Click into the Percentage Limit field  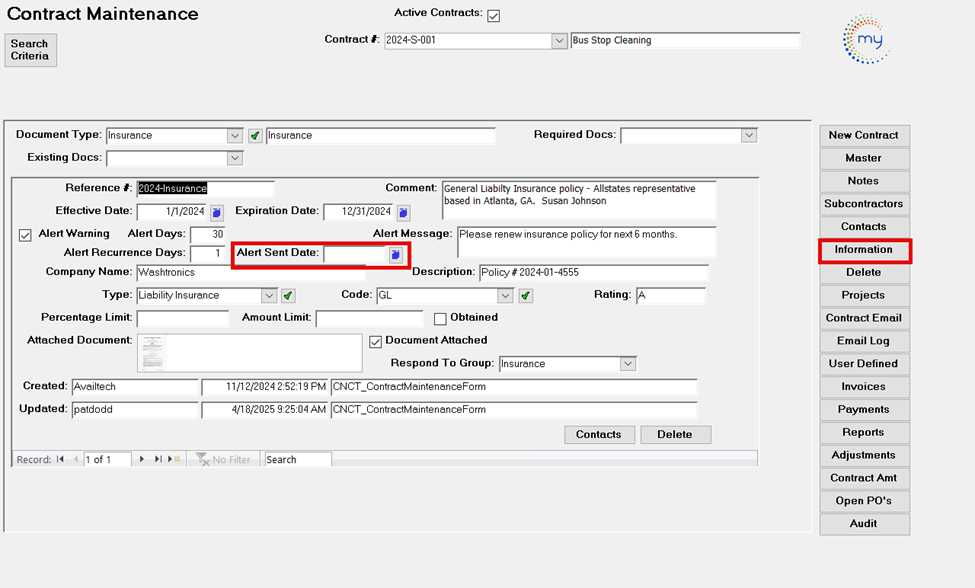[x=182, y=319]
